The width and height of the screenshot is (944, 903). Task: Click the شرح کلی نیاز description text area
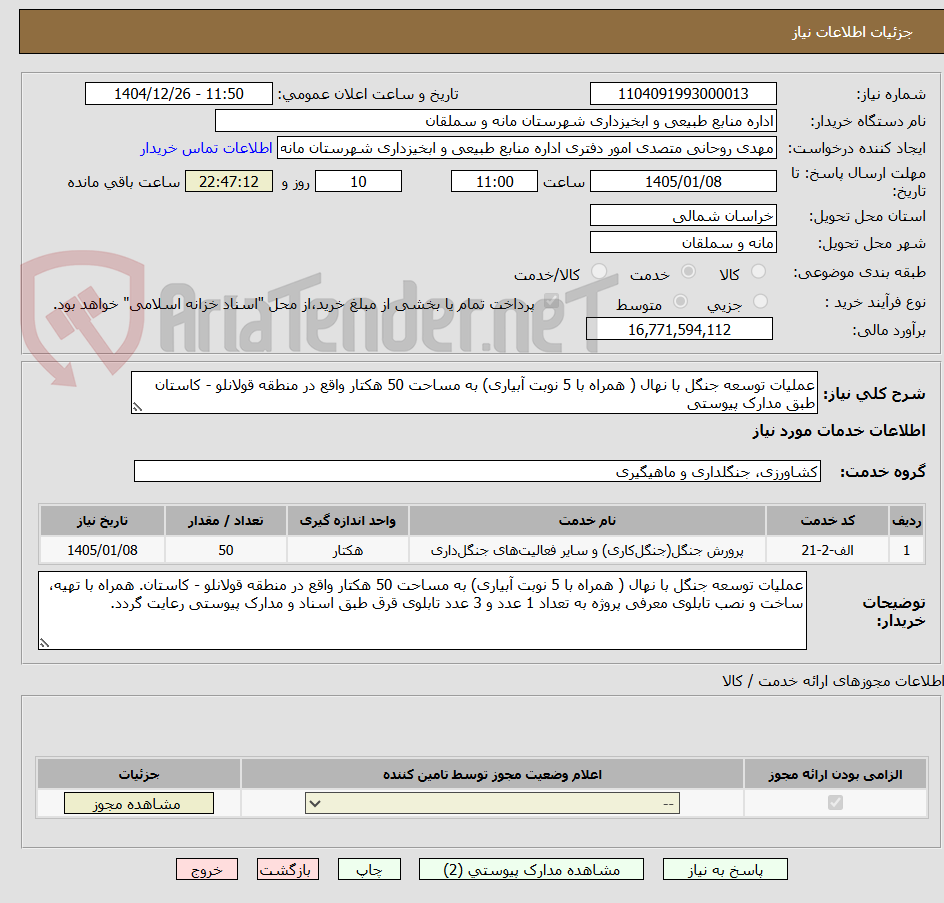tap(474, 393)
